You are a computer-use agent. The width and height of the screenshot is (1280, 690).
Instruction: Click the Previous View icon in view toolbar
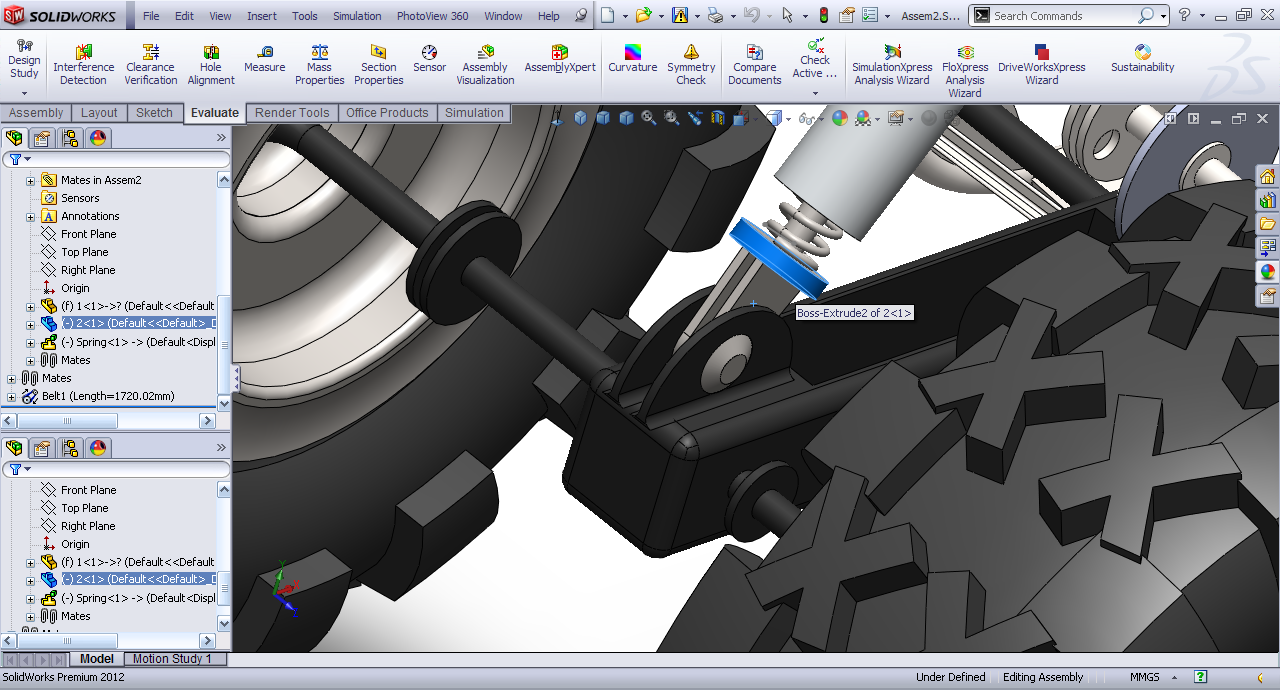695,118
